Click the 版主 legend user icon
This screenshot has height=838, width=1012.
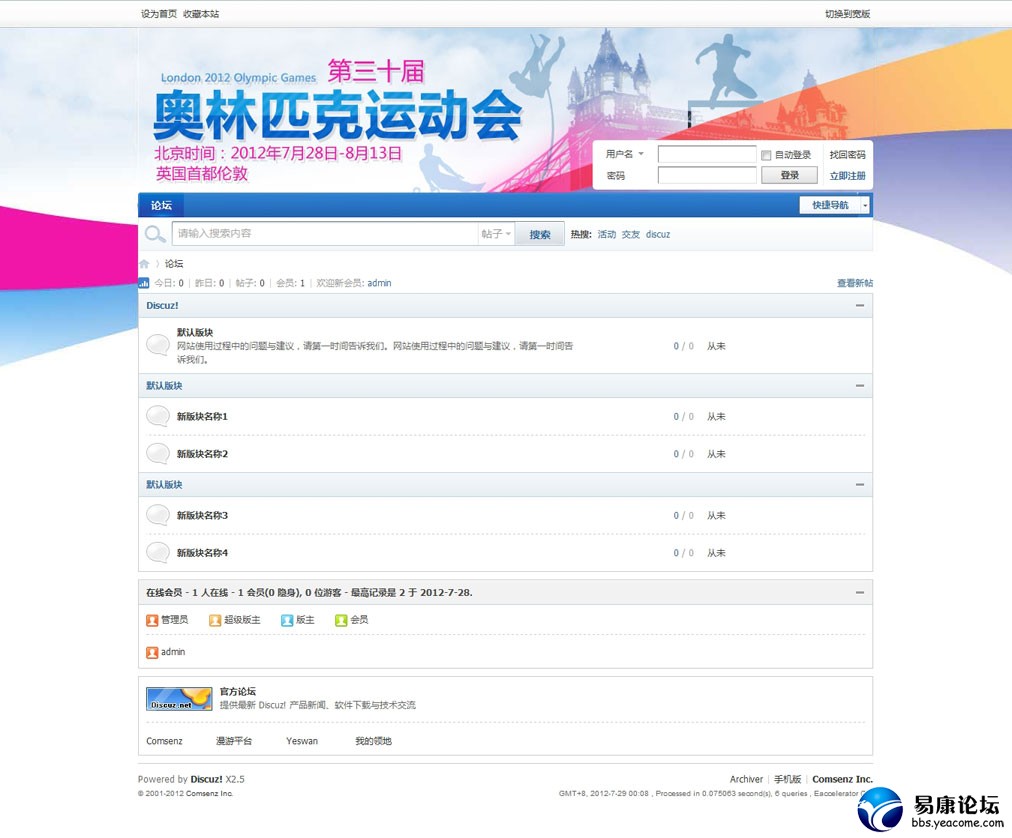pyautogui.click(x=287, y=620)
